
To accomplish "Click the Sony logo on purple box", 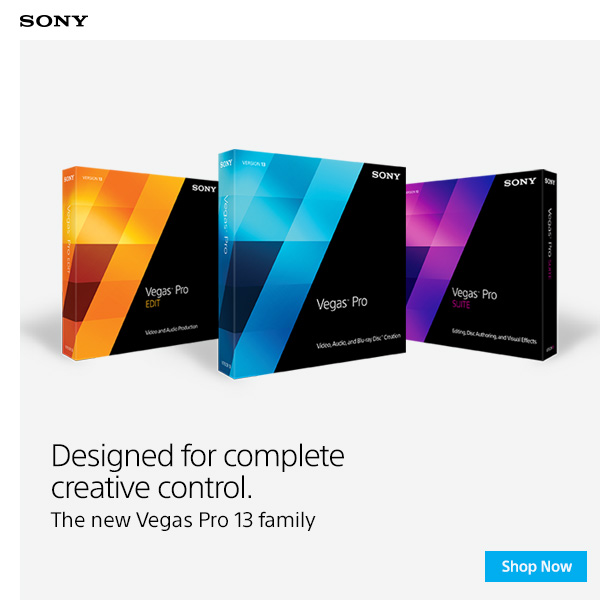I will (x=520, y=182).
